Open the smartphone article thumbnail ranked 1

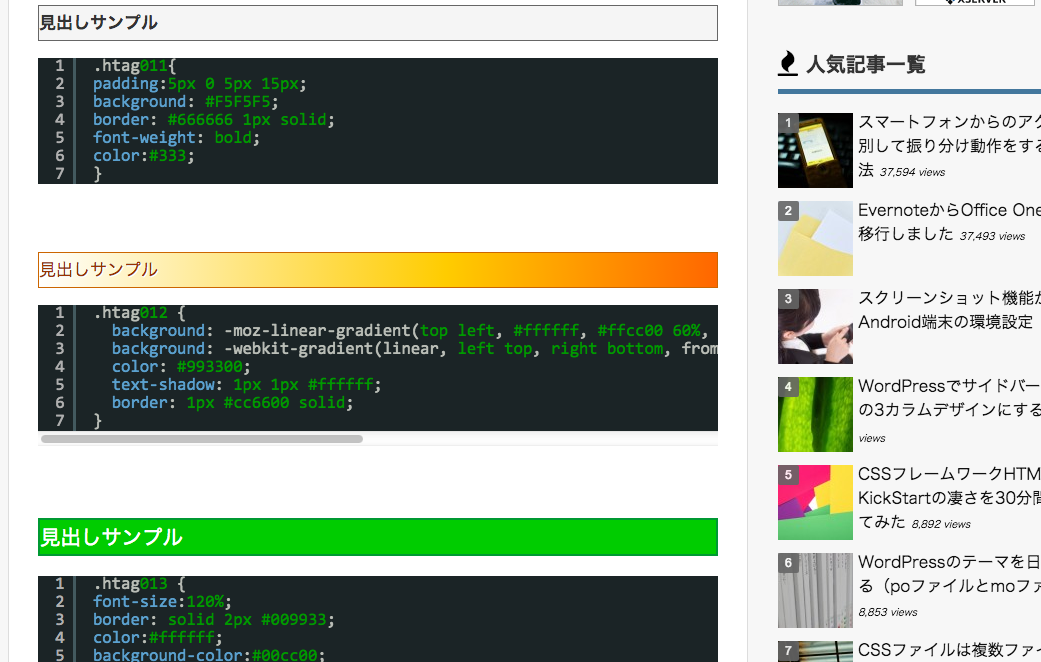[815, 151]
